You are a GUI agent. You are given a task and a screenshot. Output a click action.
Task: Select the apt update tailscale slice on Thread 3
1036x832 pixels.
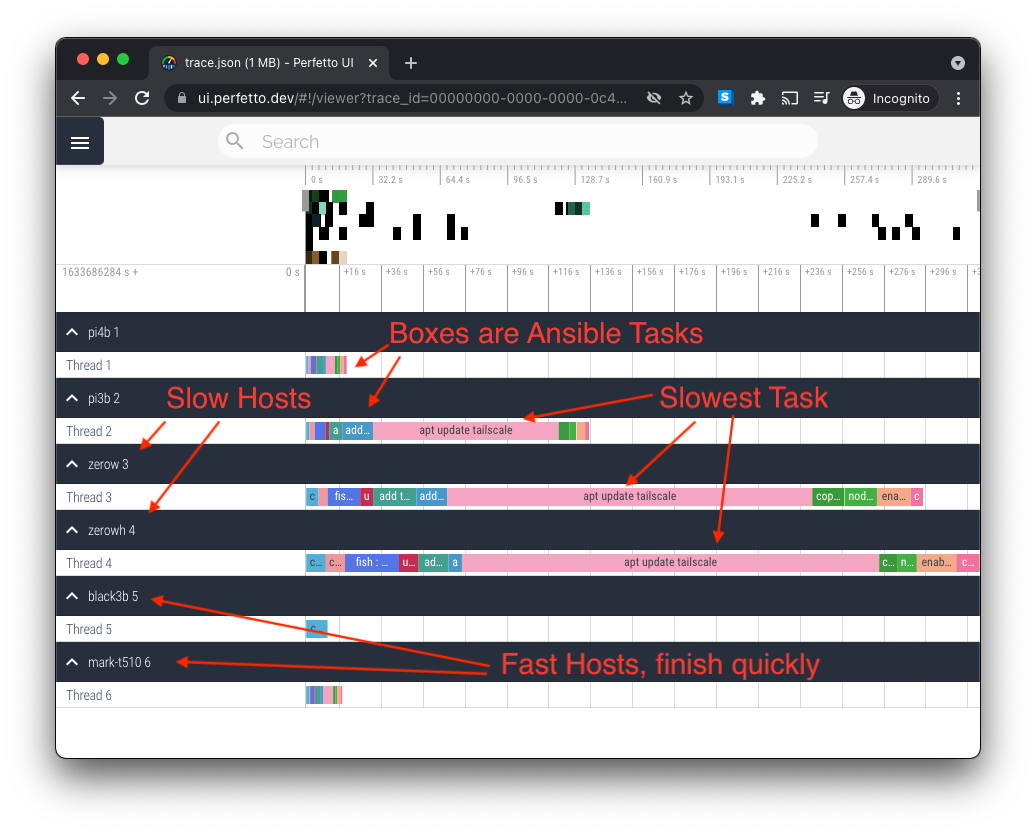coord(628,496)
